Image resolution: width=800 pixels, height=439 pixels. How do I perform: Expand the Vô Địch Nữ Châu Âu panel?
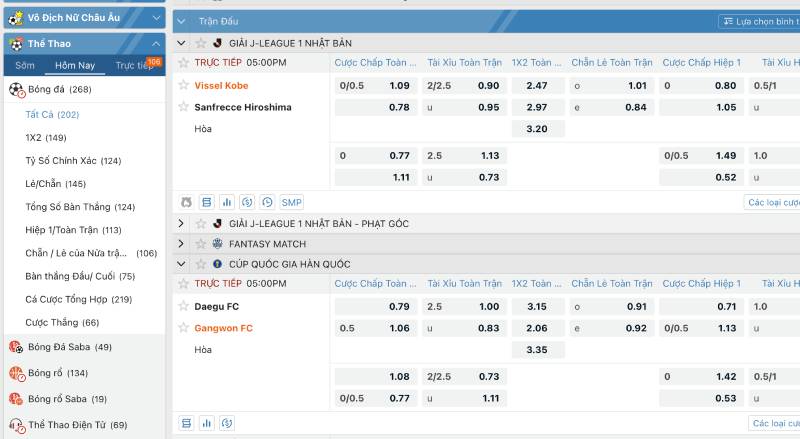tap(156, 18)
